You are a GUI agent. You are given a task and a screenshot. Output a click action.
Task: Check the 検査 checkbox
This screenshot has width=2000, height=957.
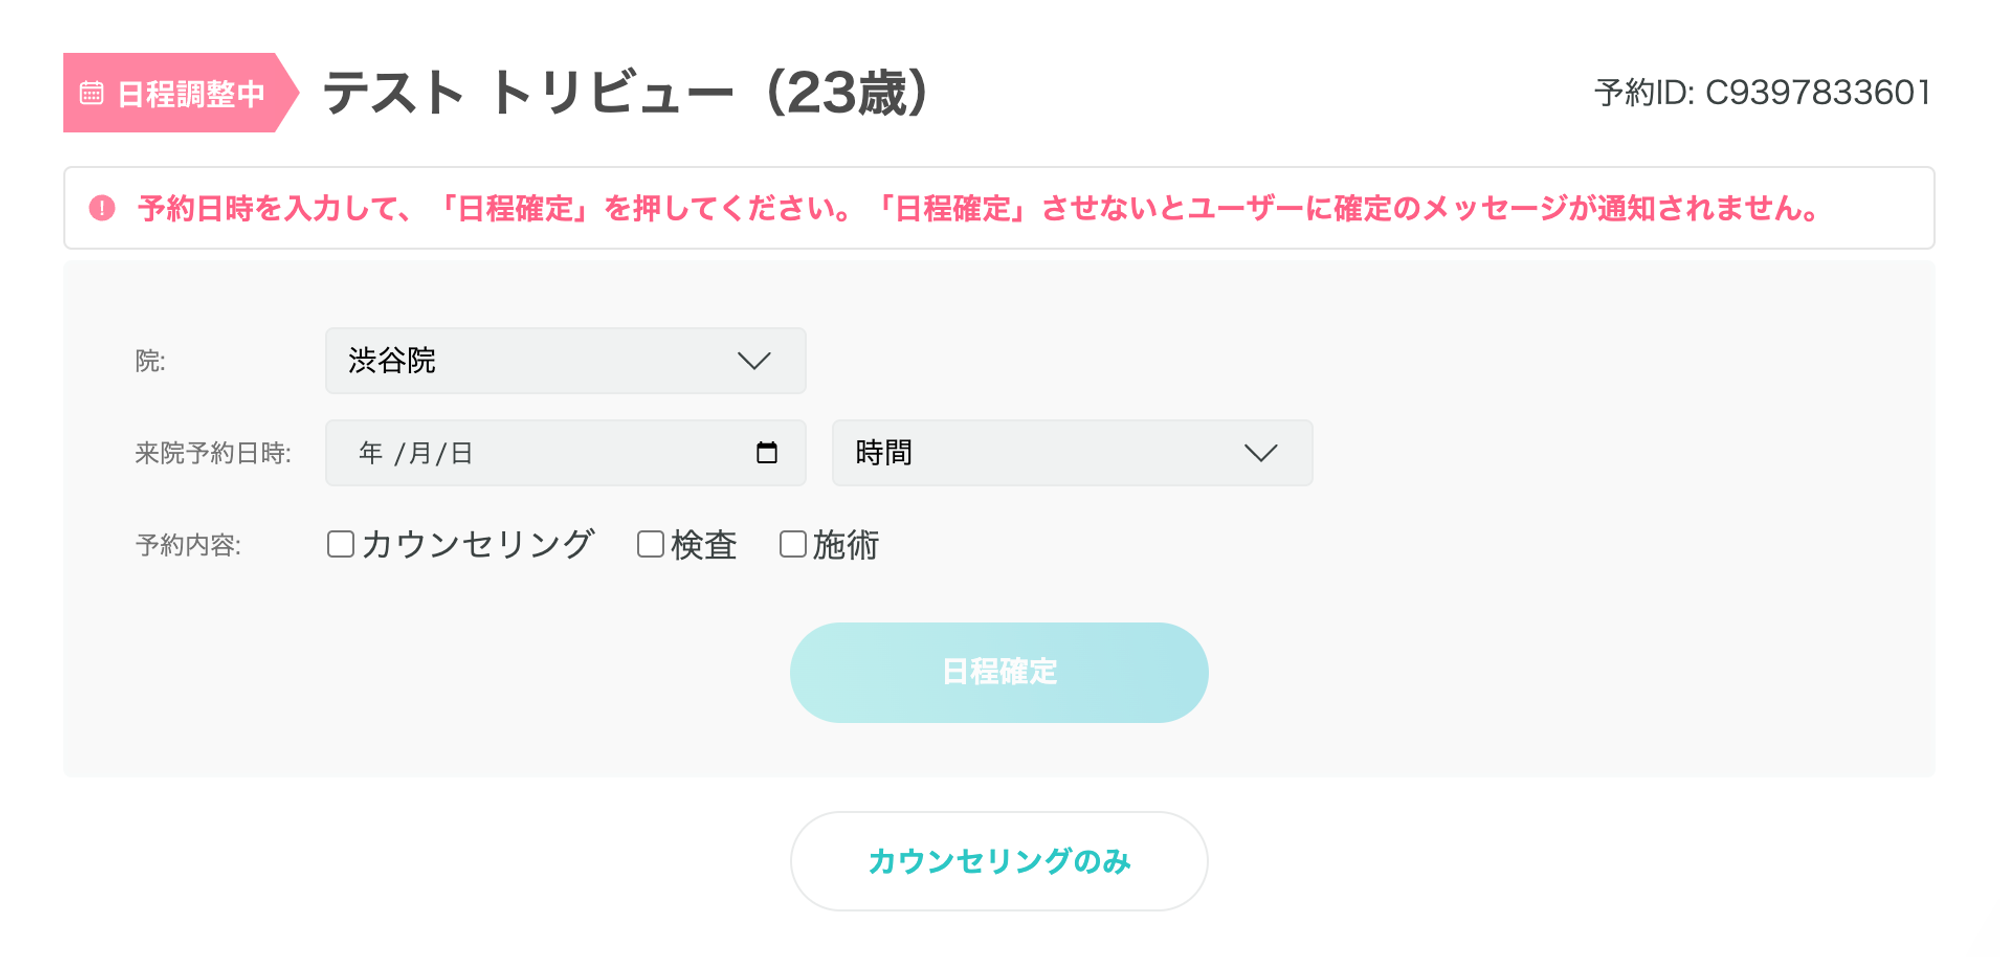(651, 544)
